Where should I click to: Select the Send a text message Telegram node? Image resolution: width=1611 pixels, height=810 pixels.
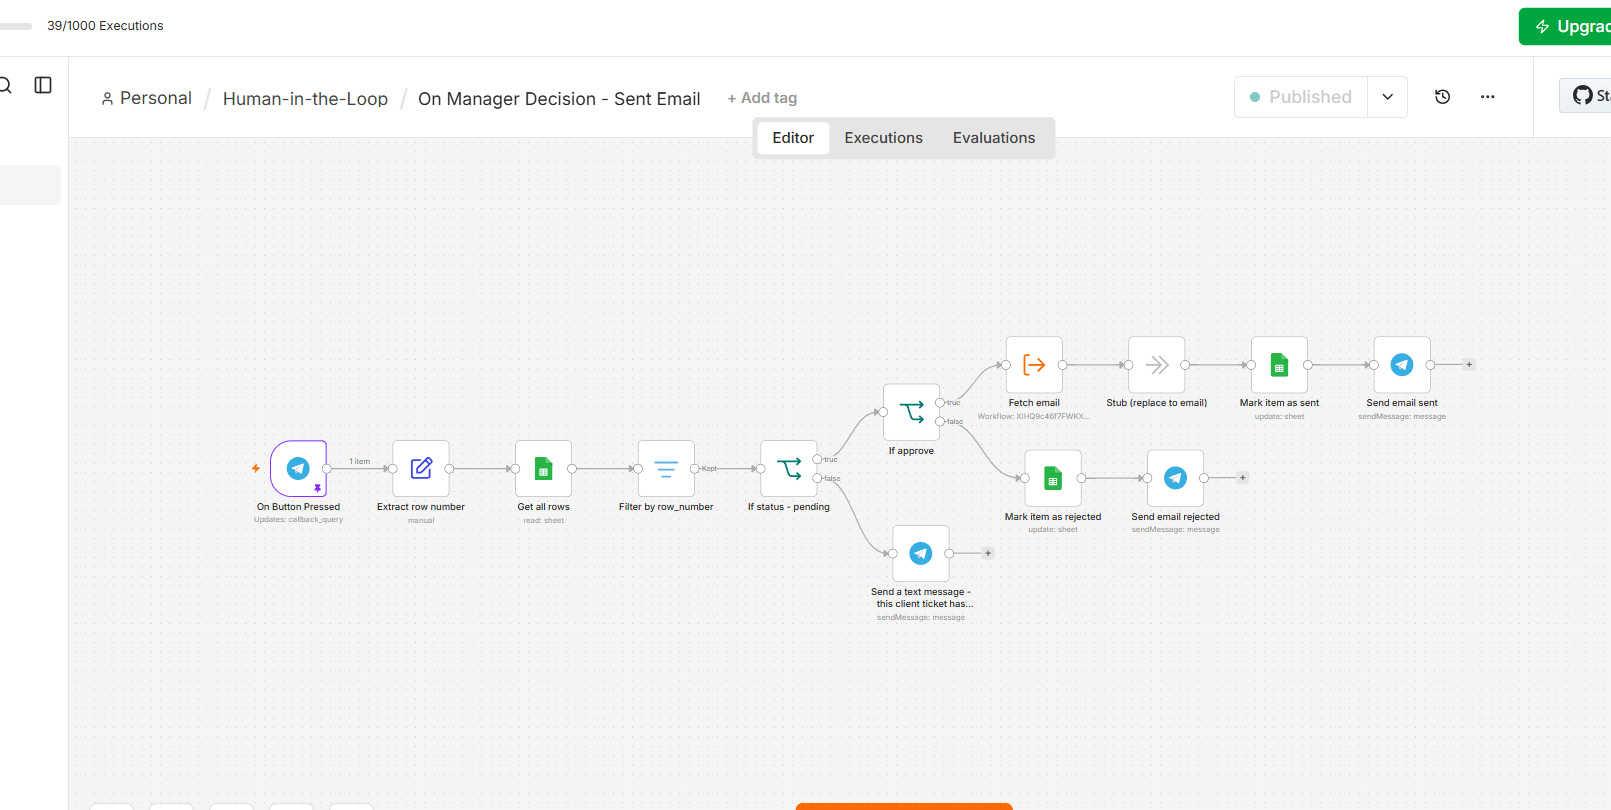921,553
